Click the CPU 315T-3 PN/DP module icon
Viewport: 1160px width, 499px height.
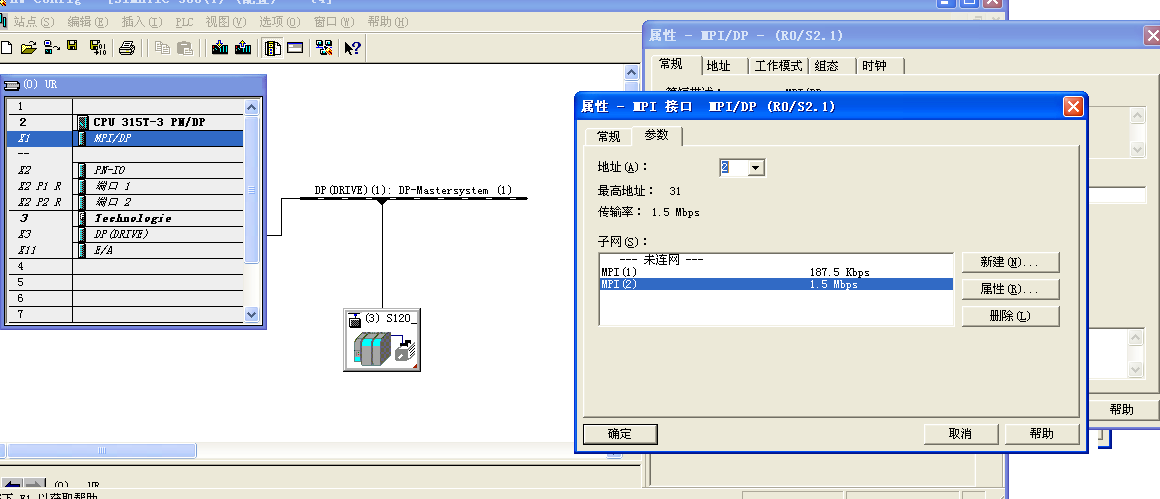coord(83,122)
